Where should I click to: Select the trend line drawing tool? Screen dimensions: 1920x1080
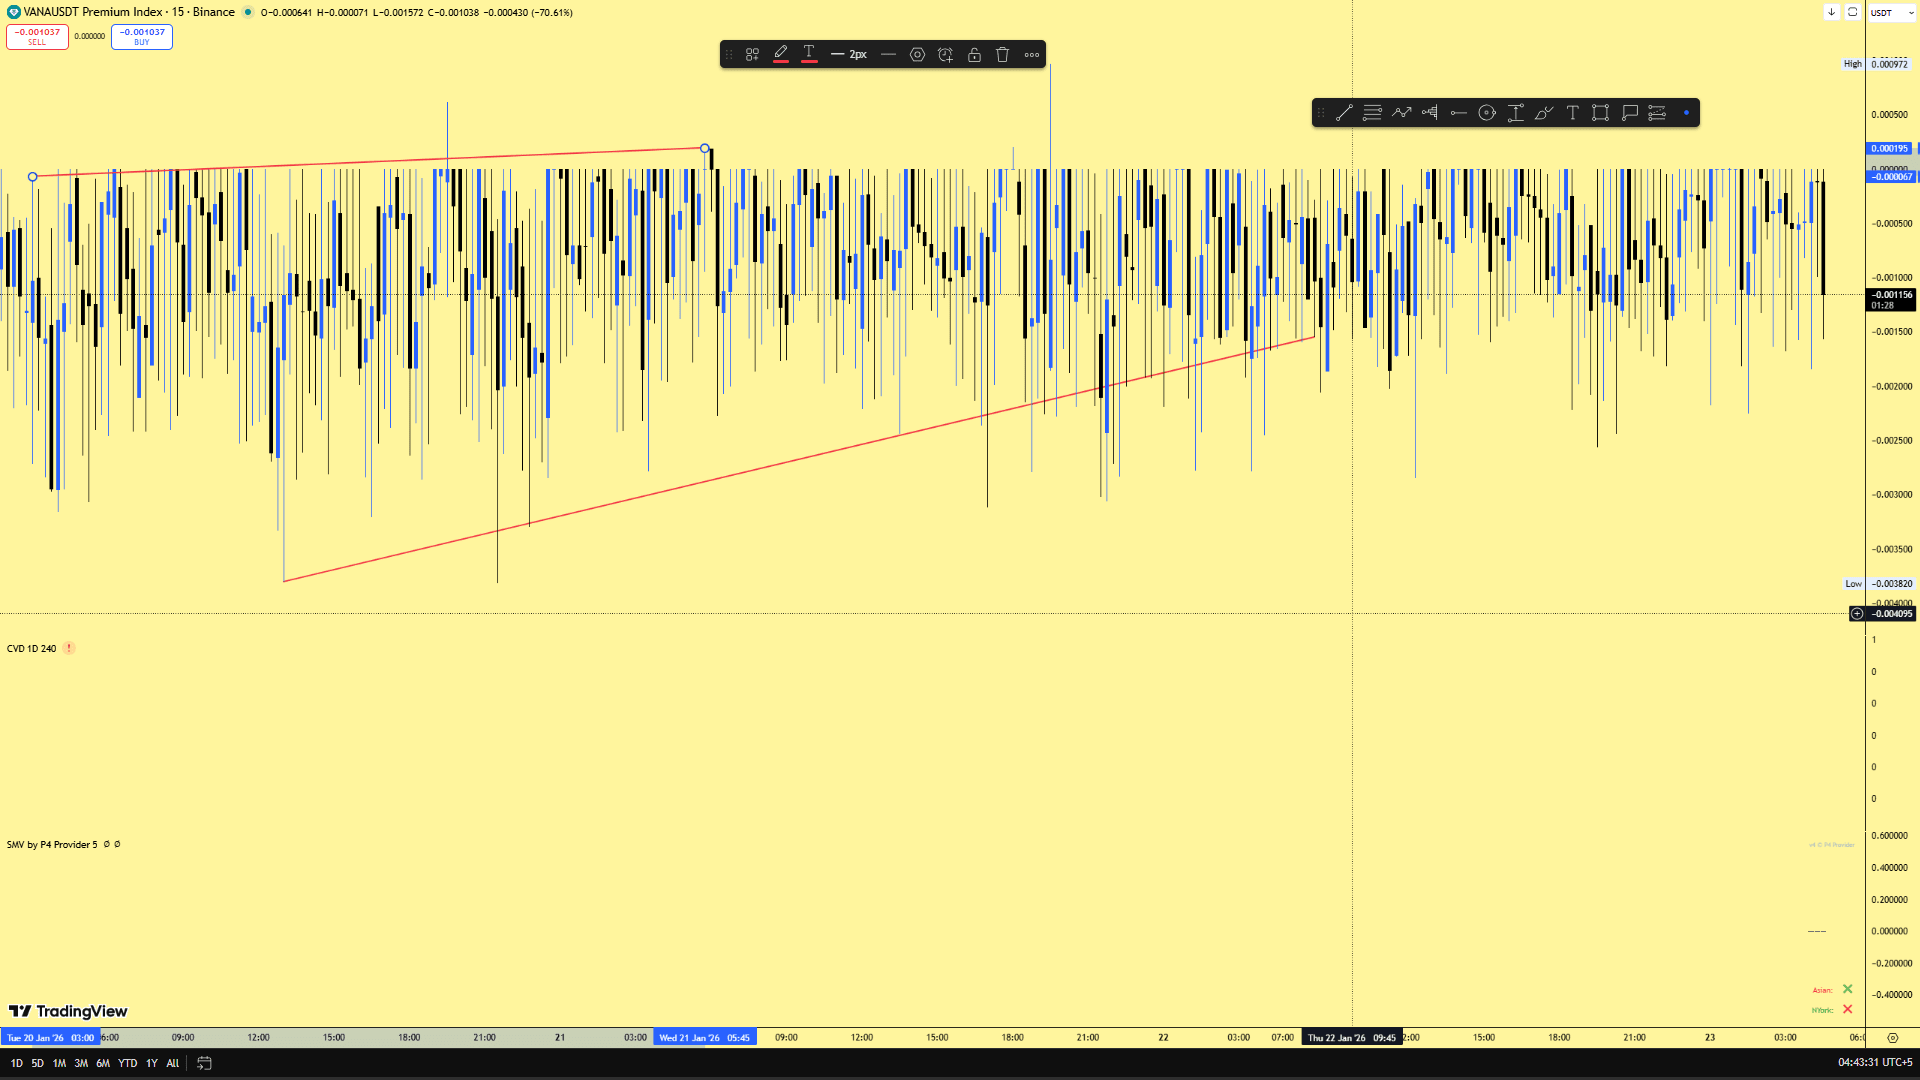coord(1344,113)
